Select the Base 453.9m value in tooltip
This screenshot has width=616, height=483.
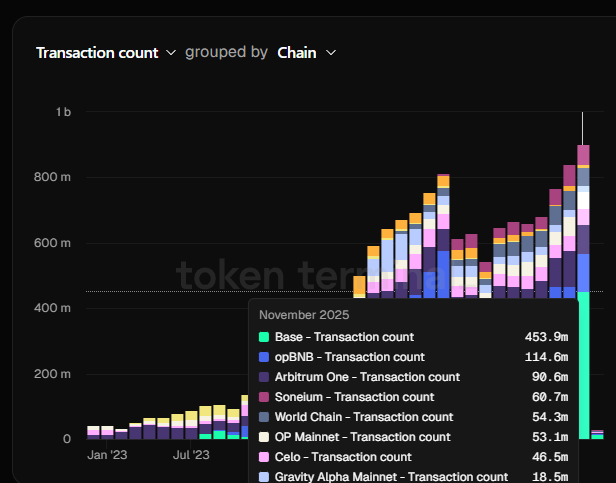(x=546, y=337)
